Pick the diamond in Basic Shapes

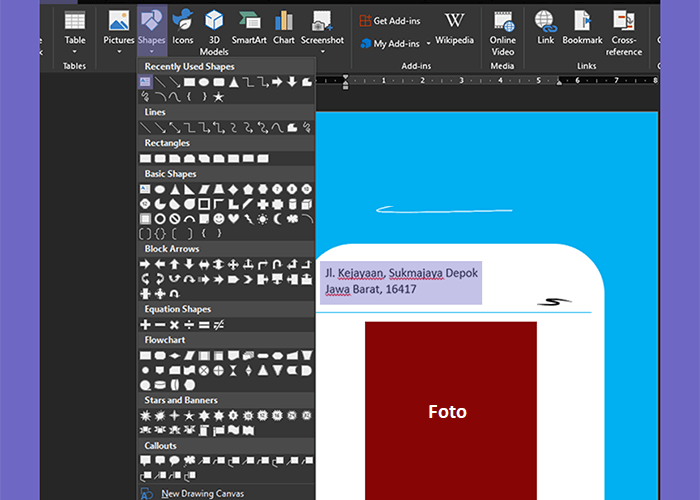233,189
